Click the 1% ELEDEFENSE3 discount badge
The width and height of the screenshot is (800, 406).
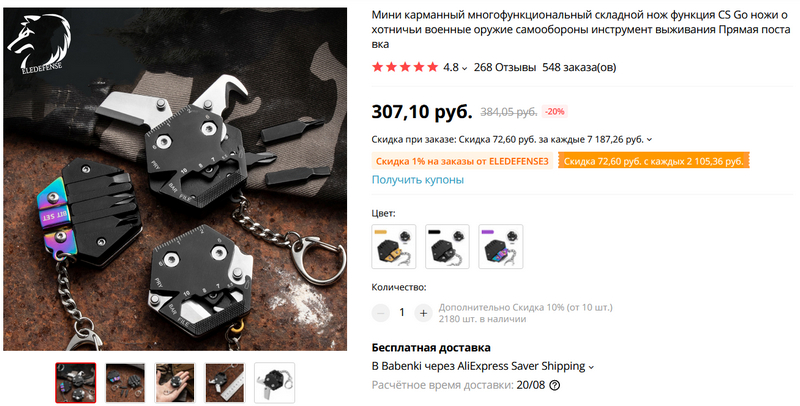click(462, 161)
